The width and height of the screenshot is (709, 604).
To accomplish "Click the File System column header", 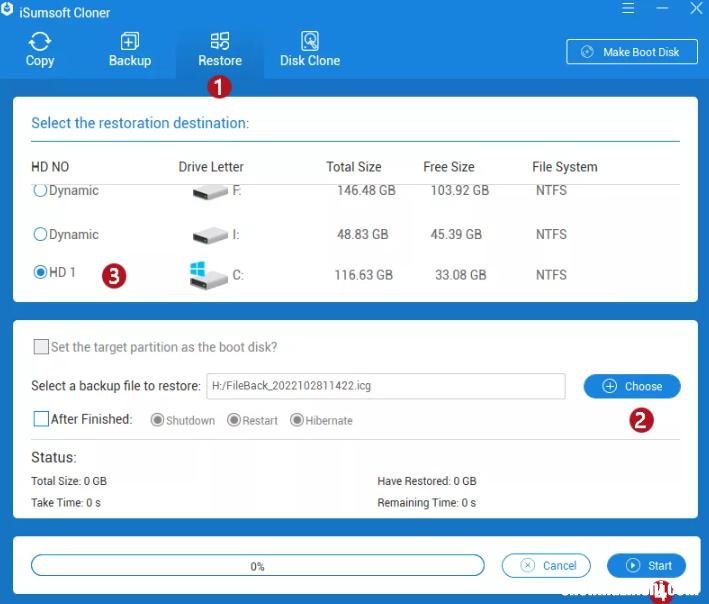I will click(x=565, y=167).
